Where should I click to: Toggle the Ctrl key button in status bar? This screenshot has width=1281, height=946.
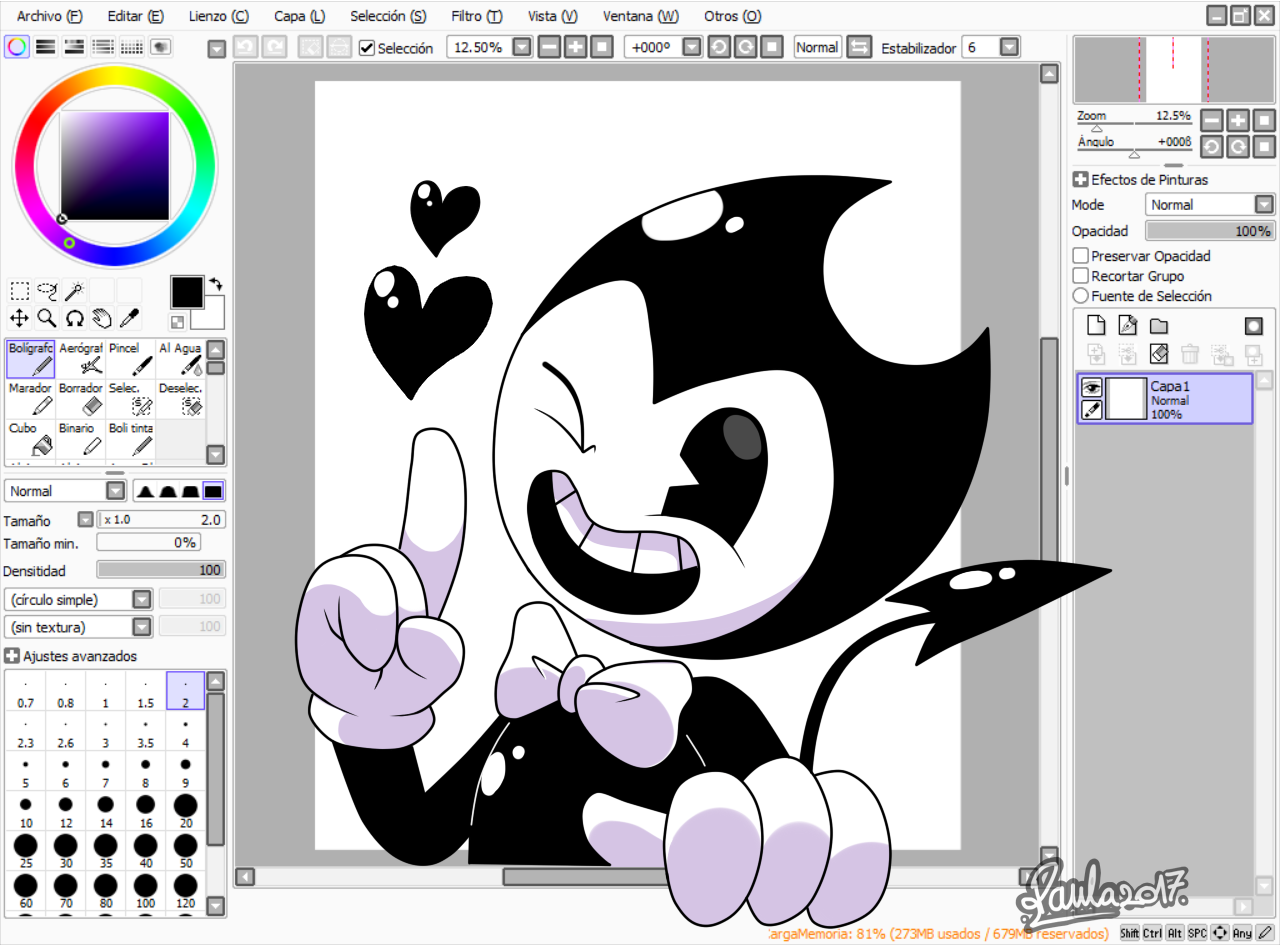(x=1153, y=933)
